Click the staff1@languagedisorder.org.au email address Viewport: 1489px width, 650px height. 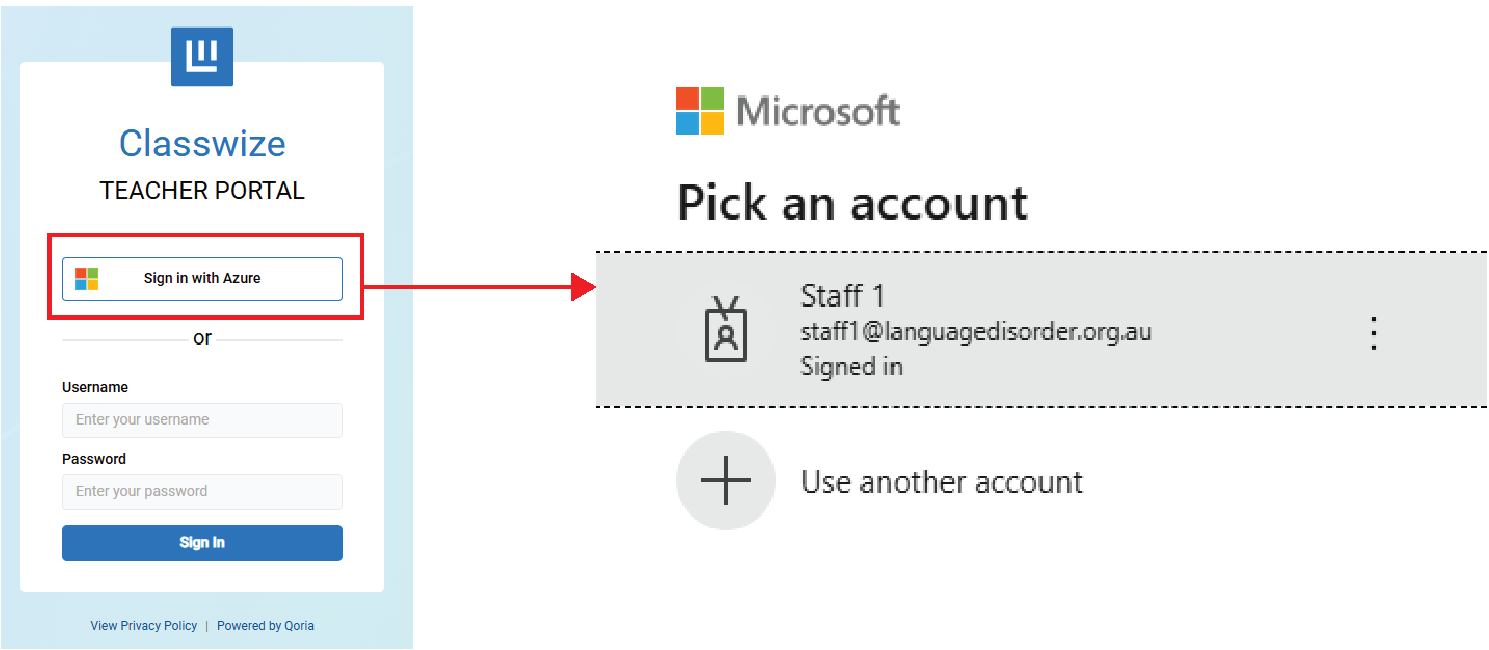point(976,332)
